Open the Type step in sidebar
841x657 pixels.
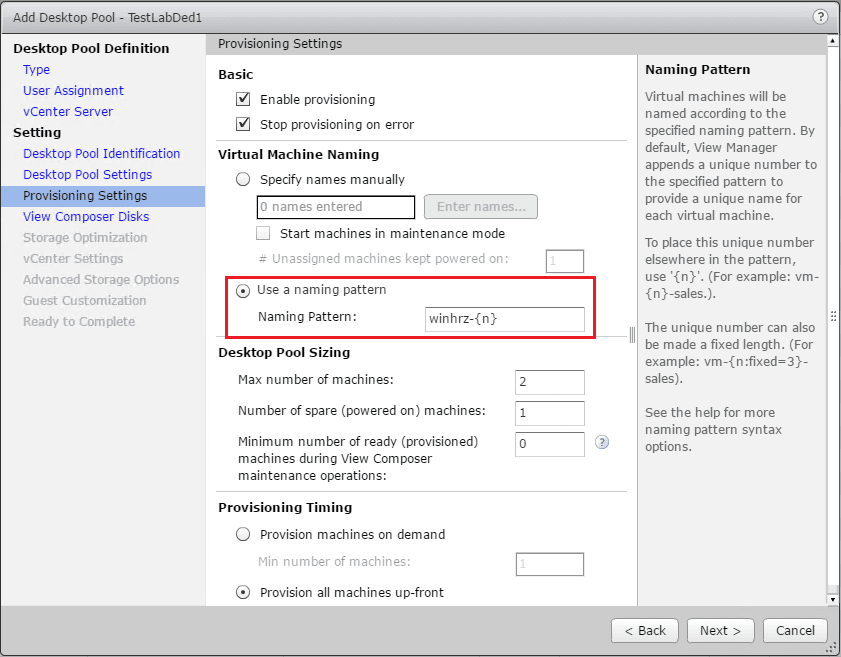tap(37, 70)
